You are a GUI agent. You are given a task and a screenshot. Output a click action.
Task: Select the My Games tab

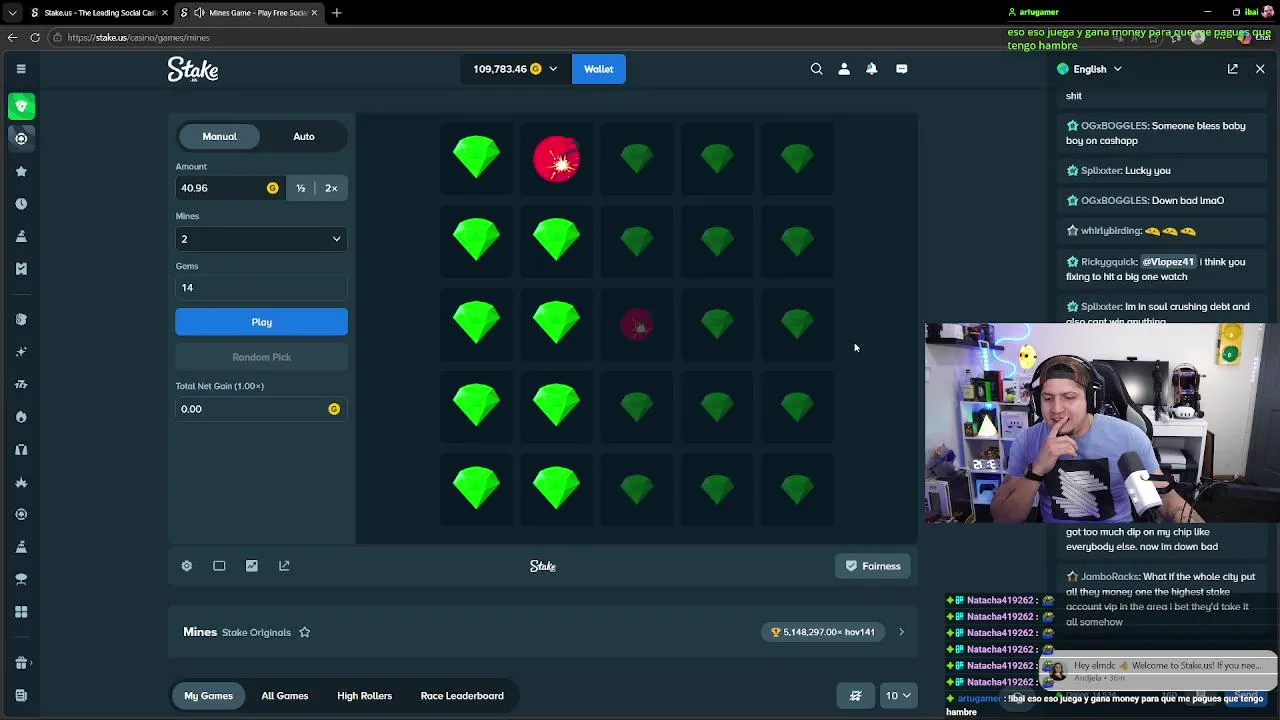(x=208, y=696)
